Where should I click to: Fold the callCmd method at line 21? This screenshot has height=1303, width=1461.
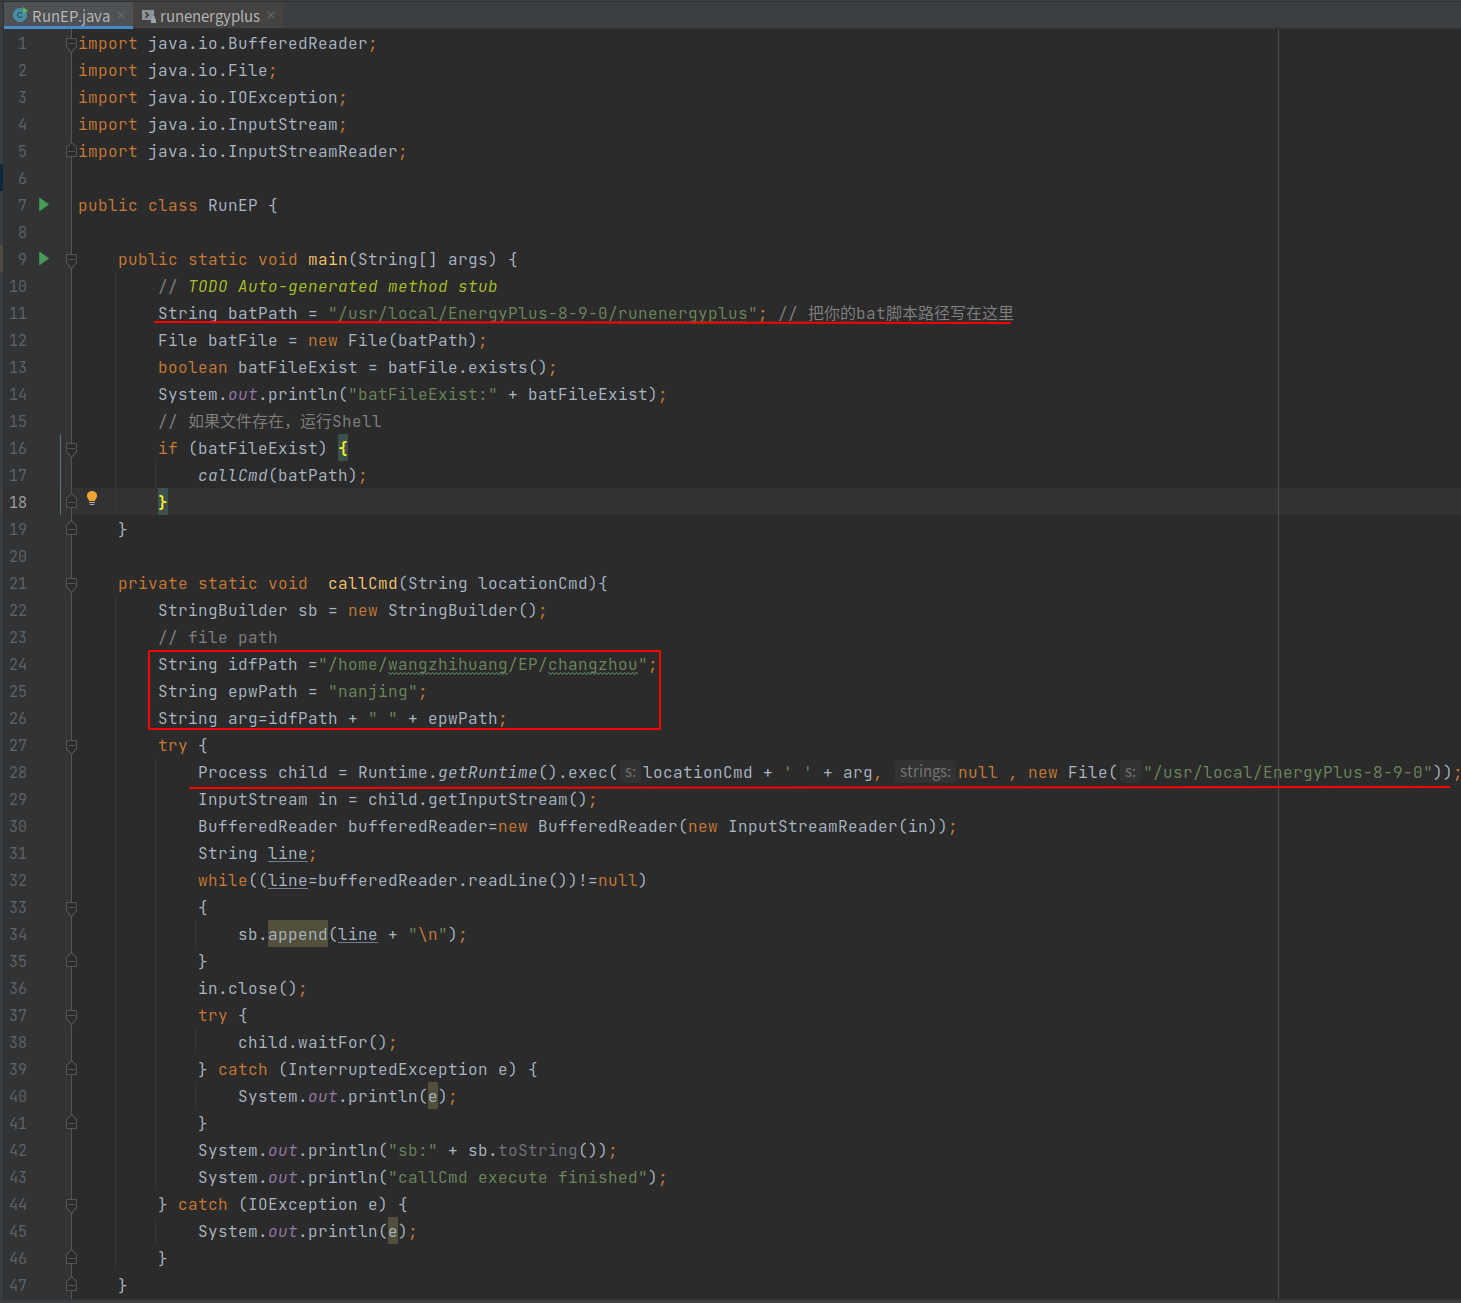coord(71,583)
